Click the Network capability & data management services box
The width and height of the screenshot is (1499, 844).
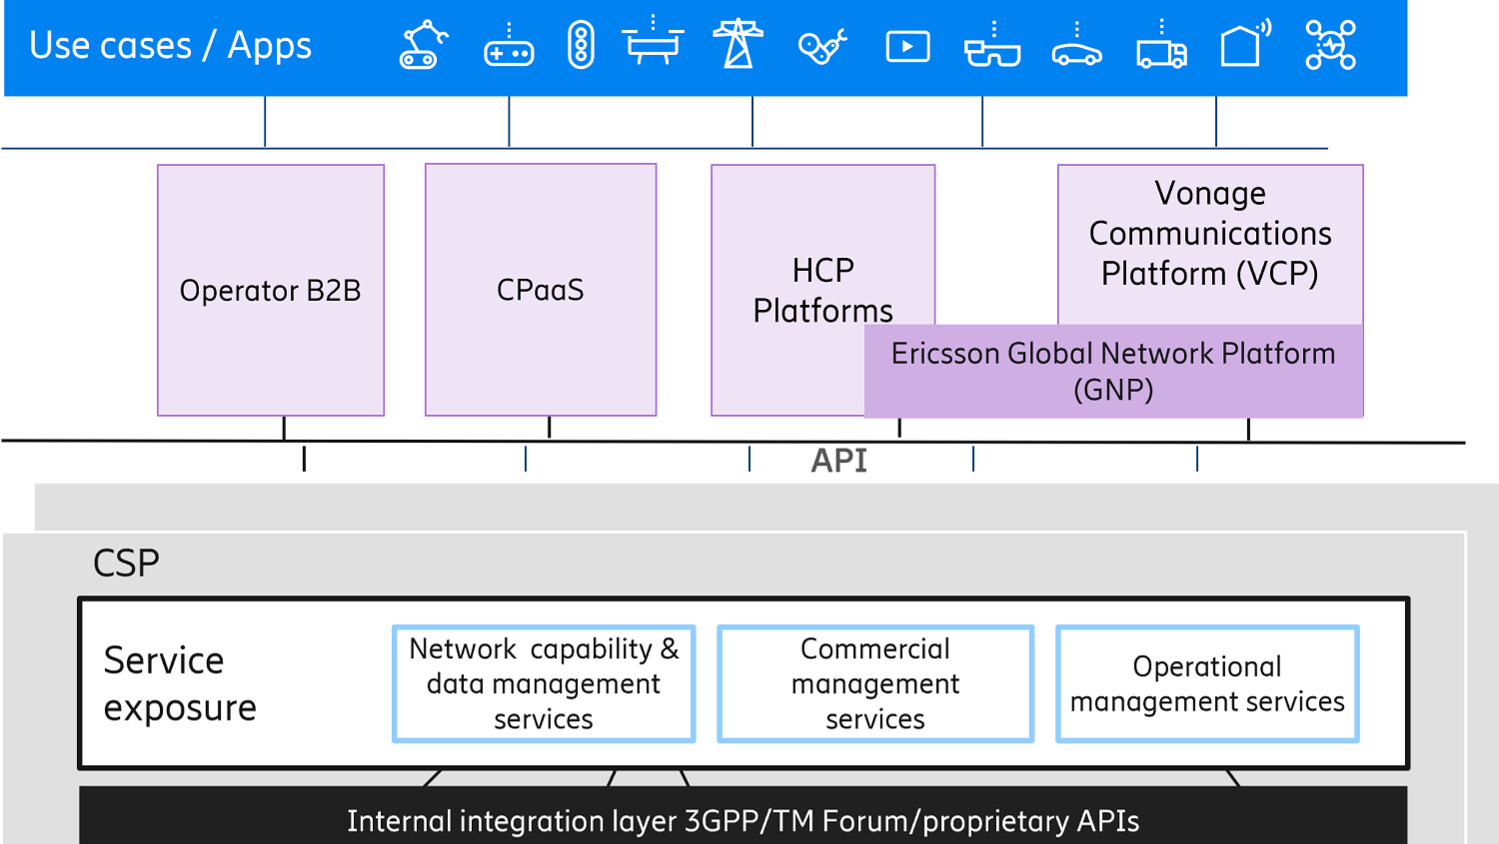pyautogui.click(x=544, y=683)
